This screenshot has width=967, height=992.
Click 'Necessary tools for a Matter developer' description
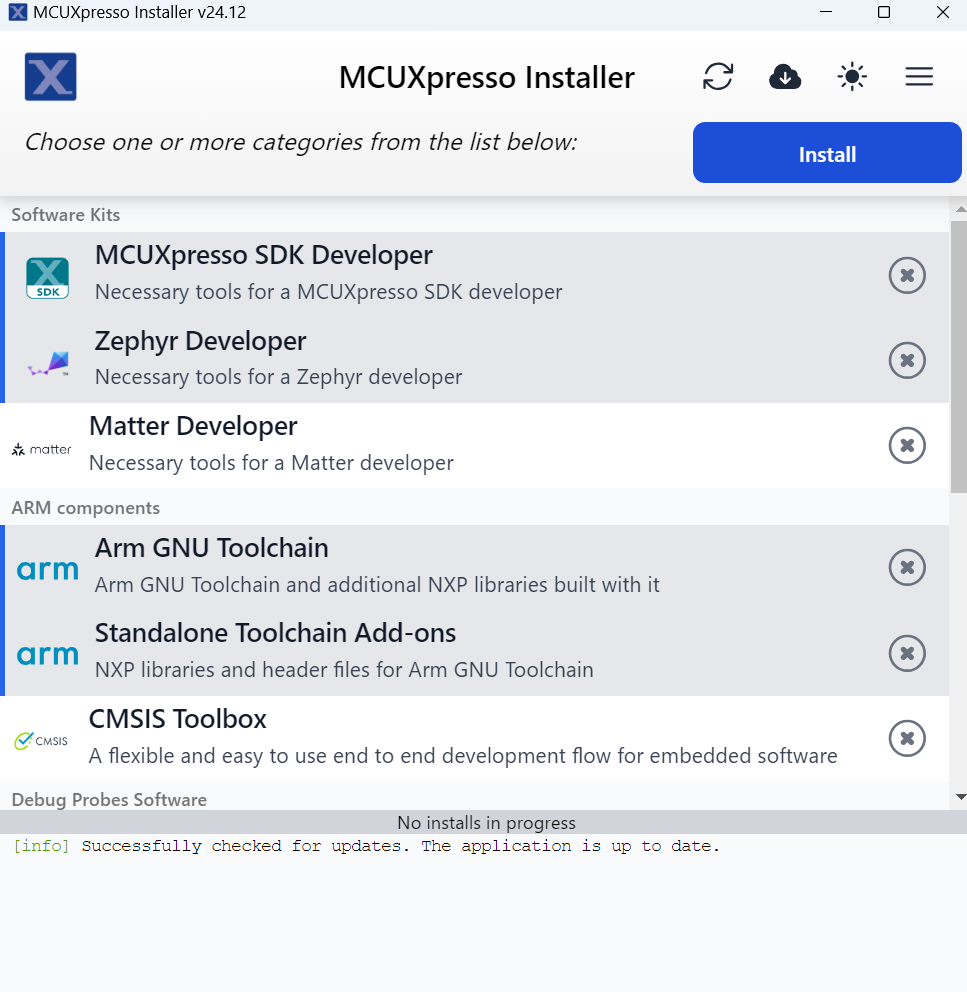coord(271,463)
